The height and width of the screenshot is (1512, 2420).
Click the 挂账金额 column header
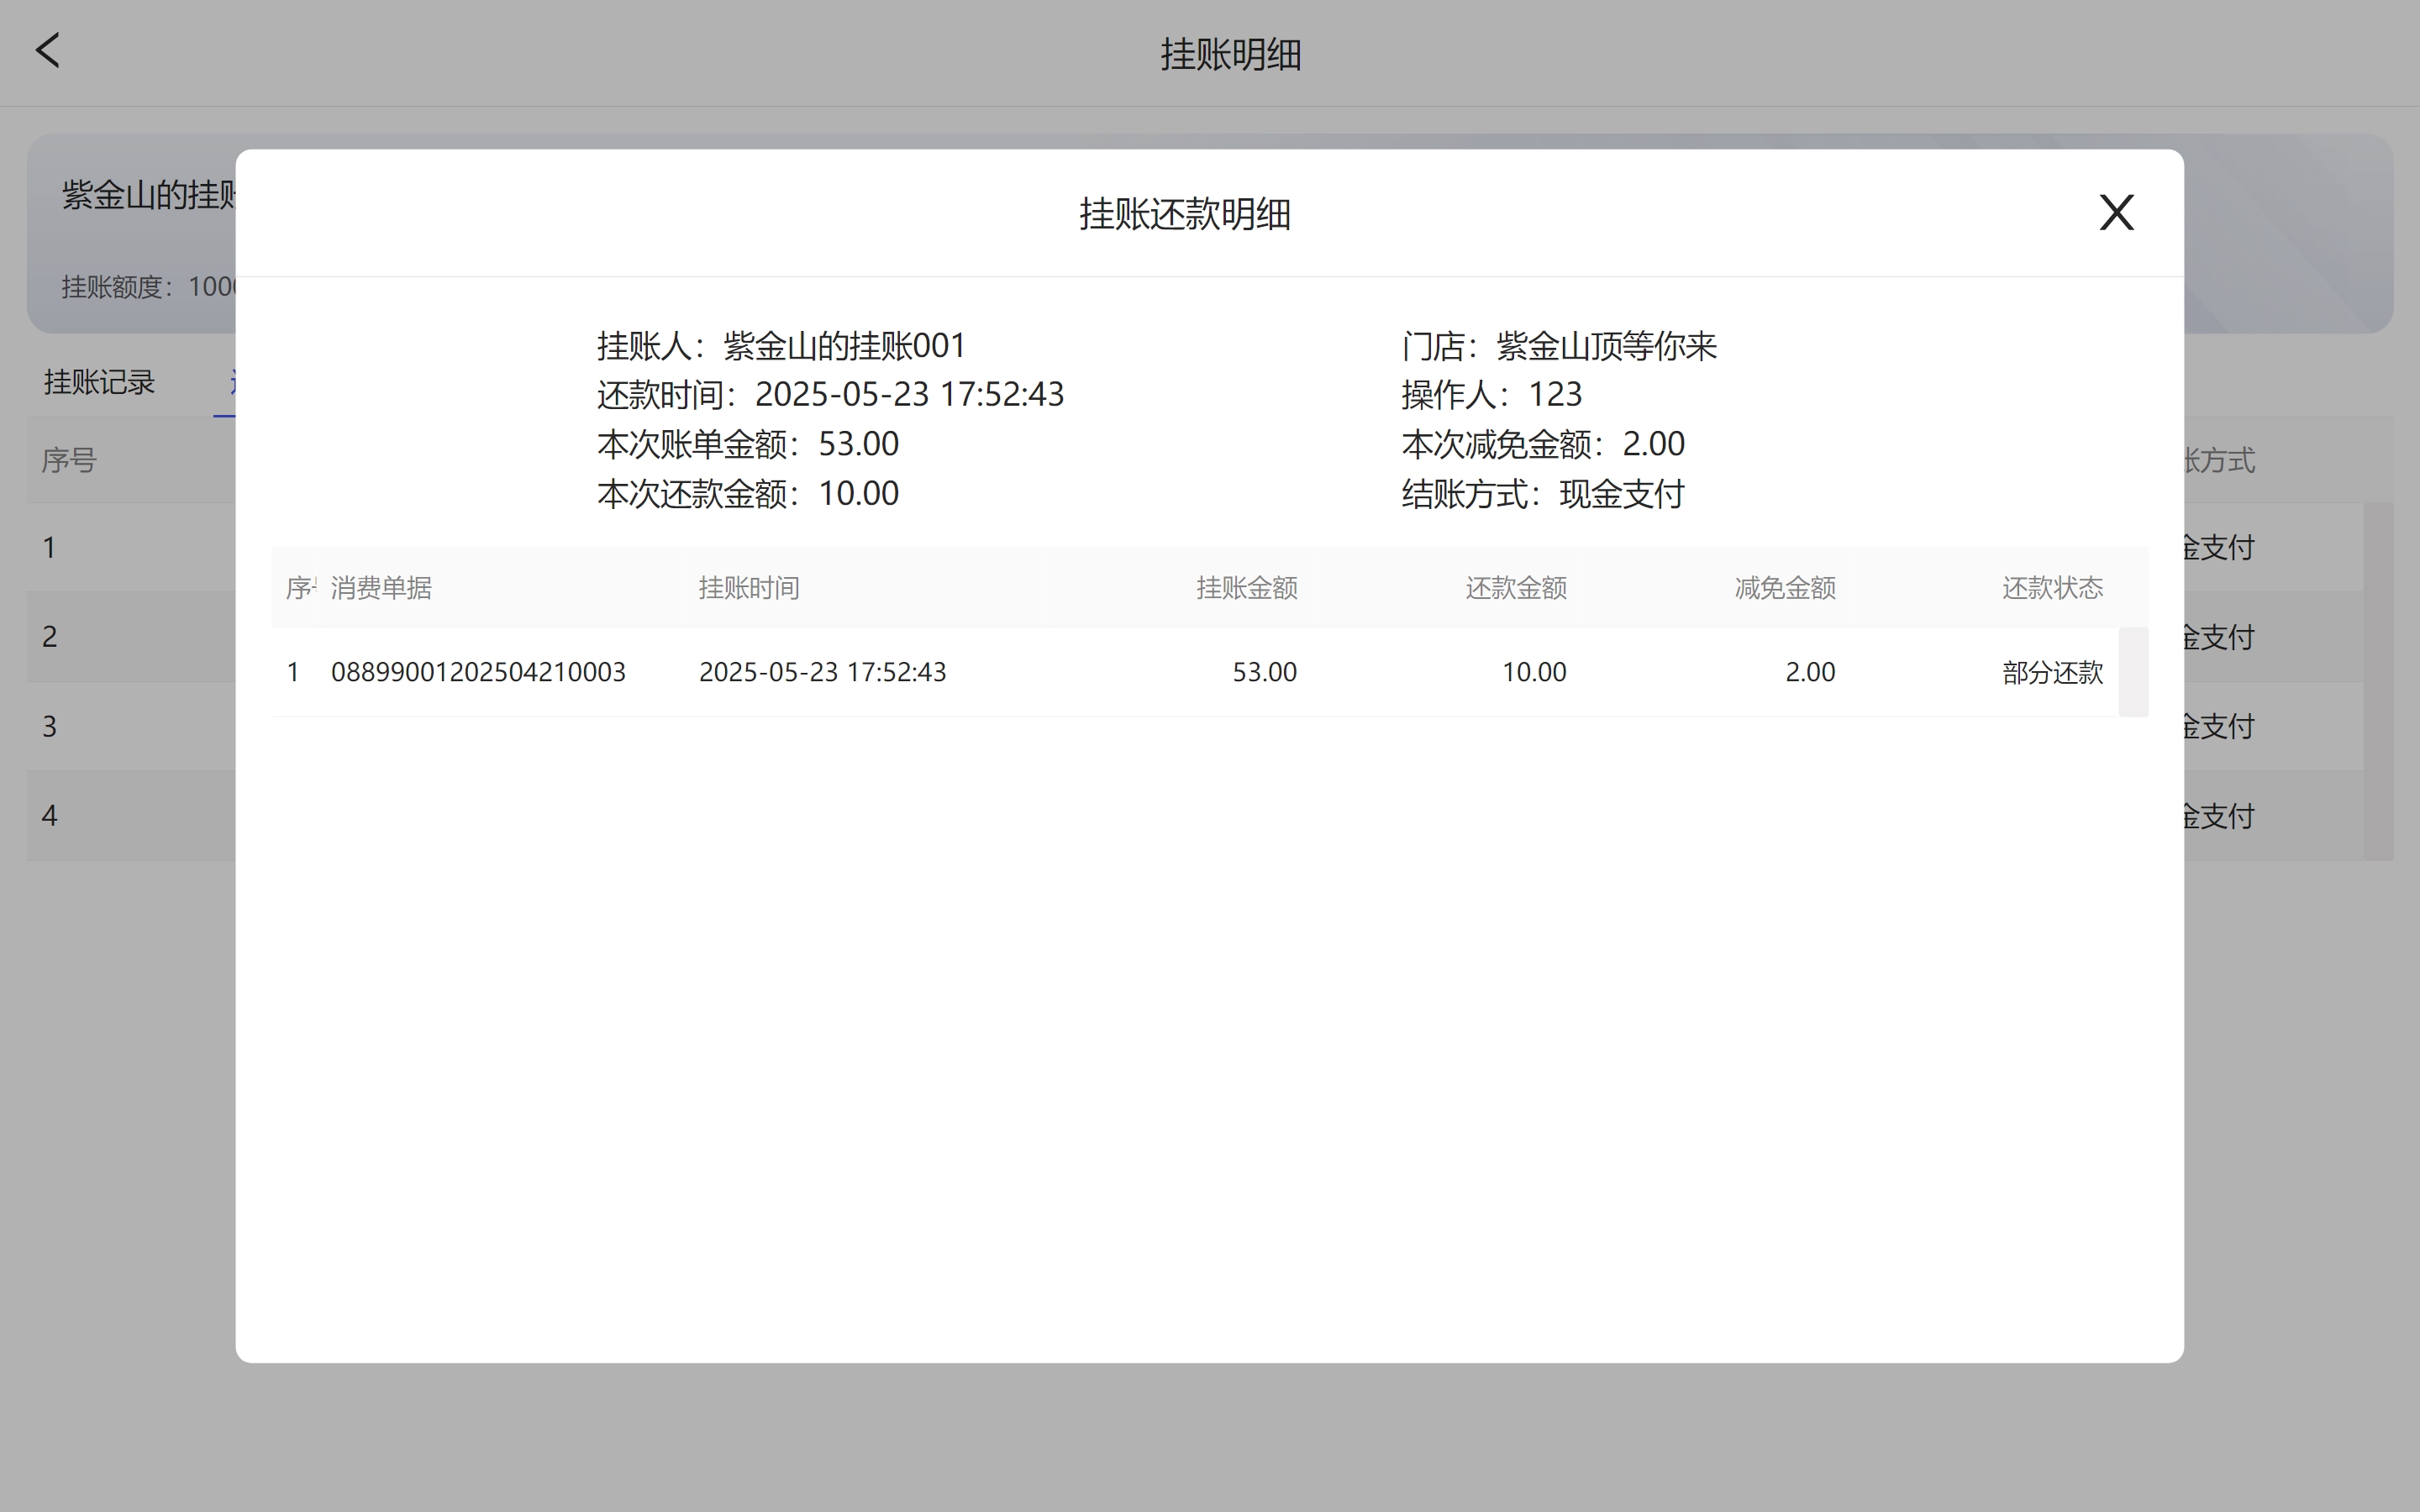(1247, 588)
